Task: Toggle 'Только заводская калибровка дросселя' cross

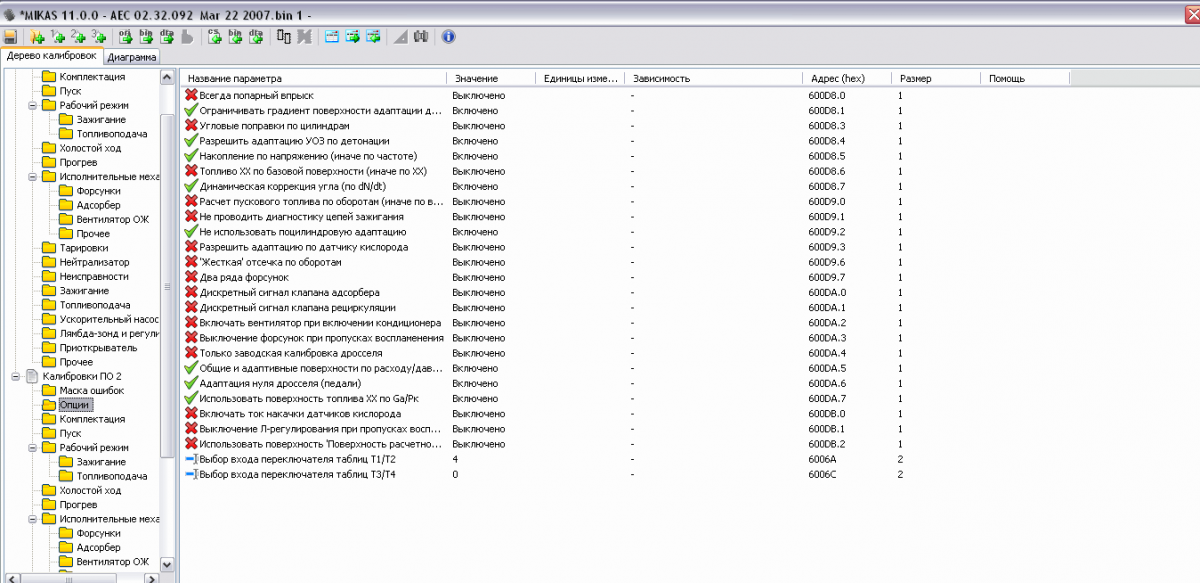Action: pos(191,353)
